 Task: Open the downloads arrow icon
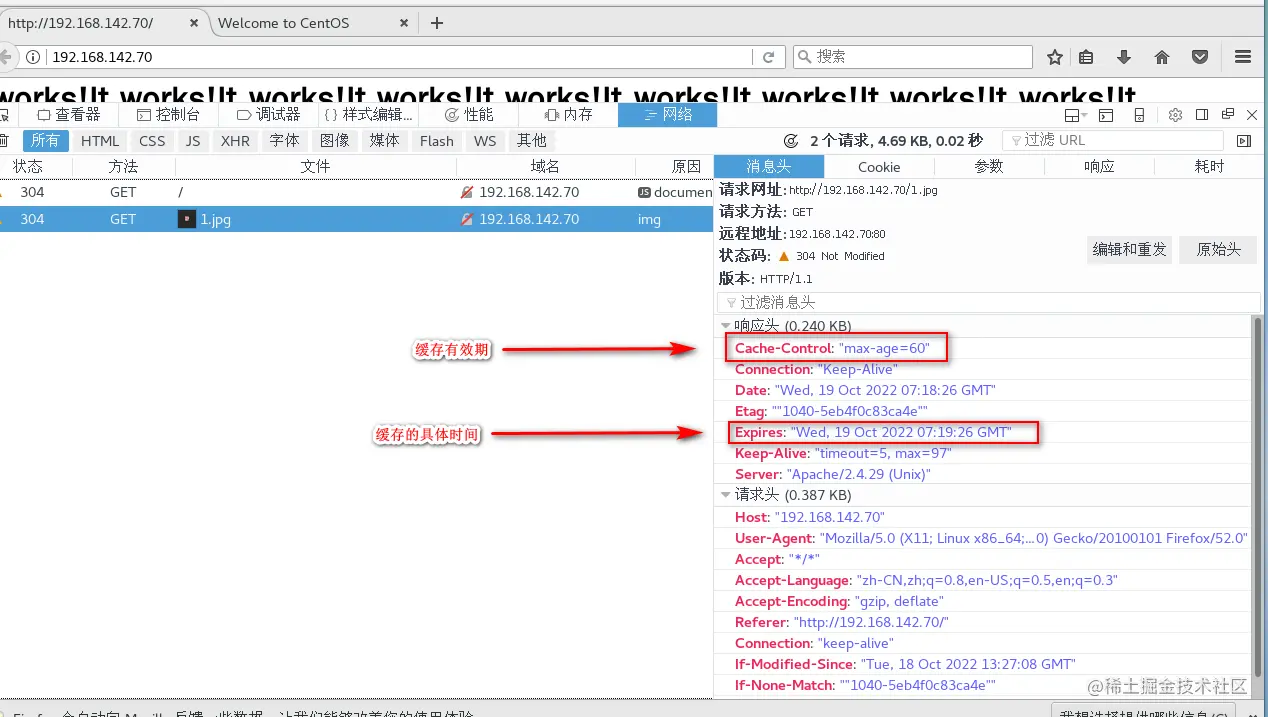(x=1124, y=57)
